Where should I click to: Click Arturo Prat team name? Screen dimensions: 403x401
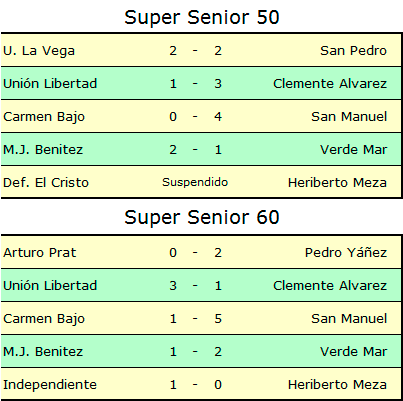pyautogui.click(x=40, y=253)
